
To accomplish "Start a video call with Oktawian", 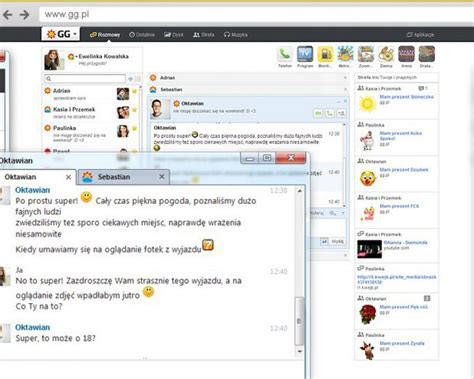I will click(x=318, y=114).
